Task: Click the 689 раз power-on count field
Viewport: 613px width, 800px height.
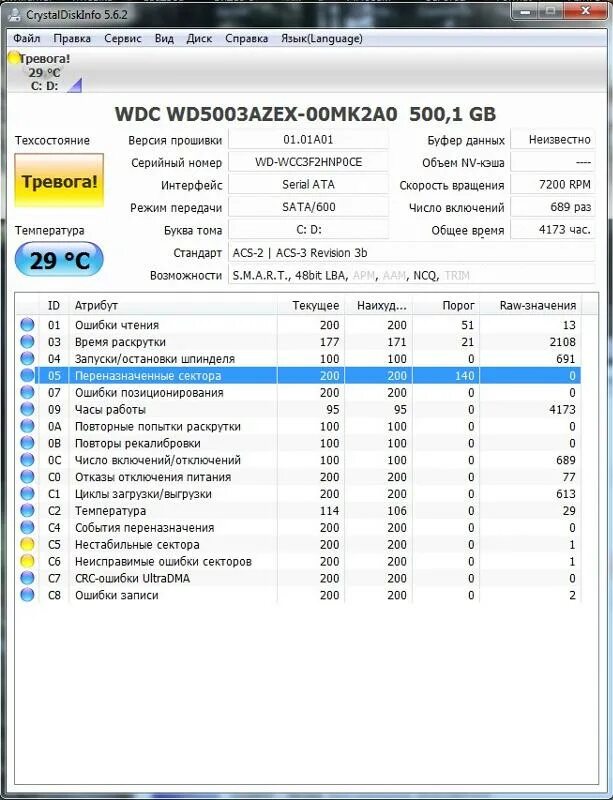Action: click(553, 207)
